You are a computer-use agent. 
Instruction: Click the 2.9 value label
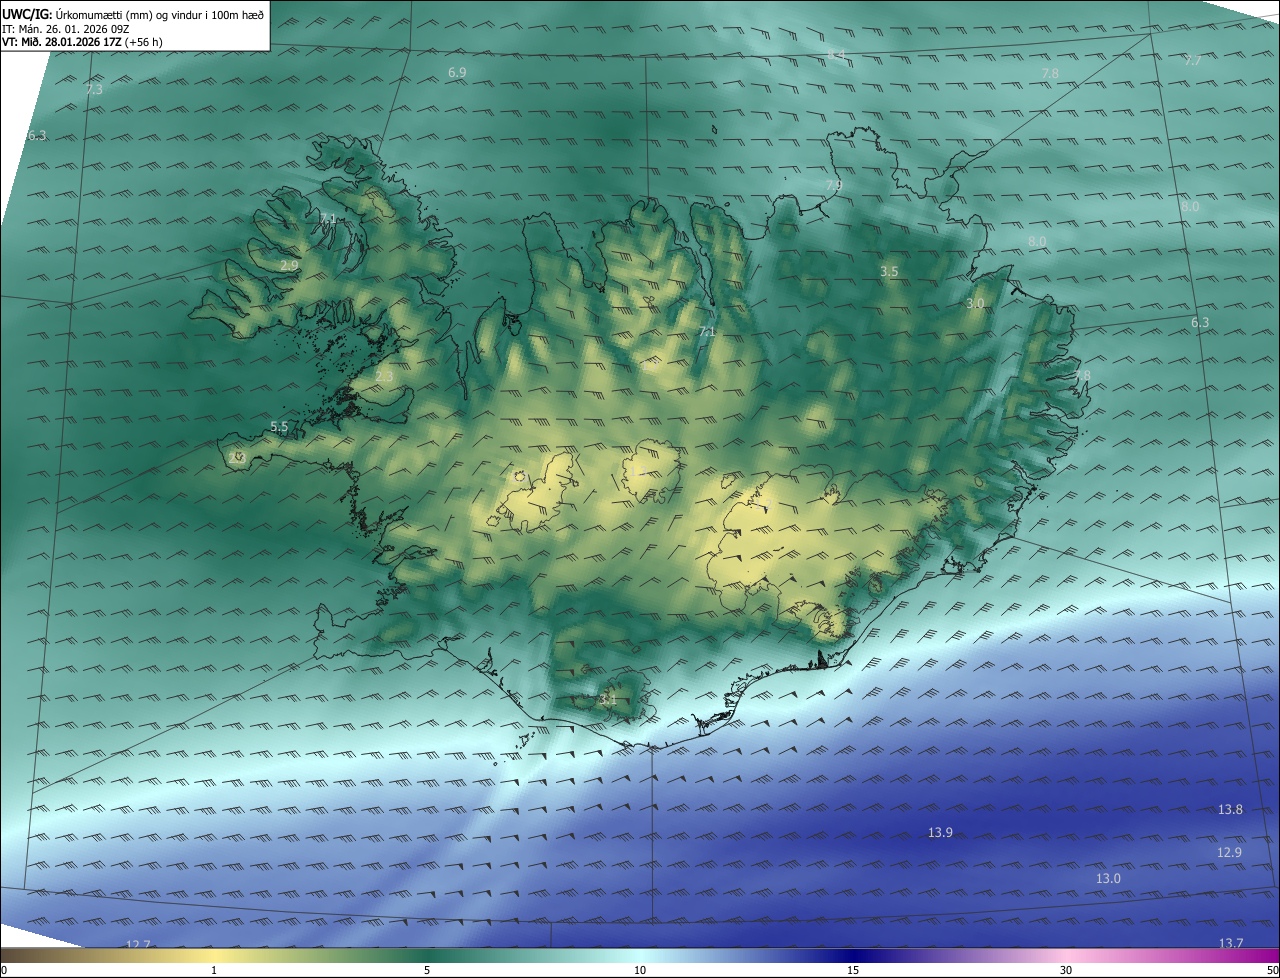coord(288,266)
